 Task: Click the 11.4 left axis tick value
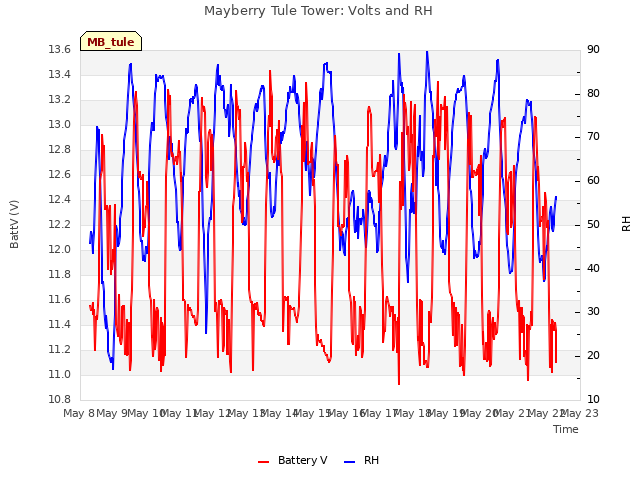tap(60, 324)
